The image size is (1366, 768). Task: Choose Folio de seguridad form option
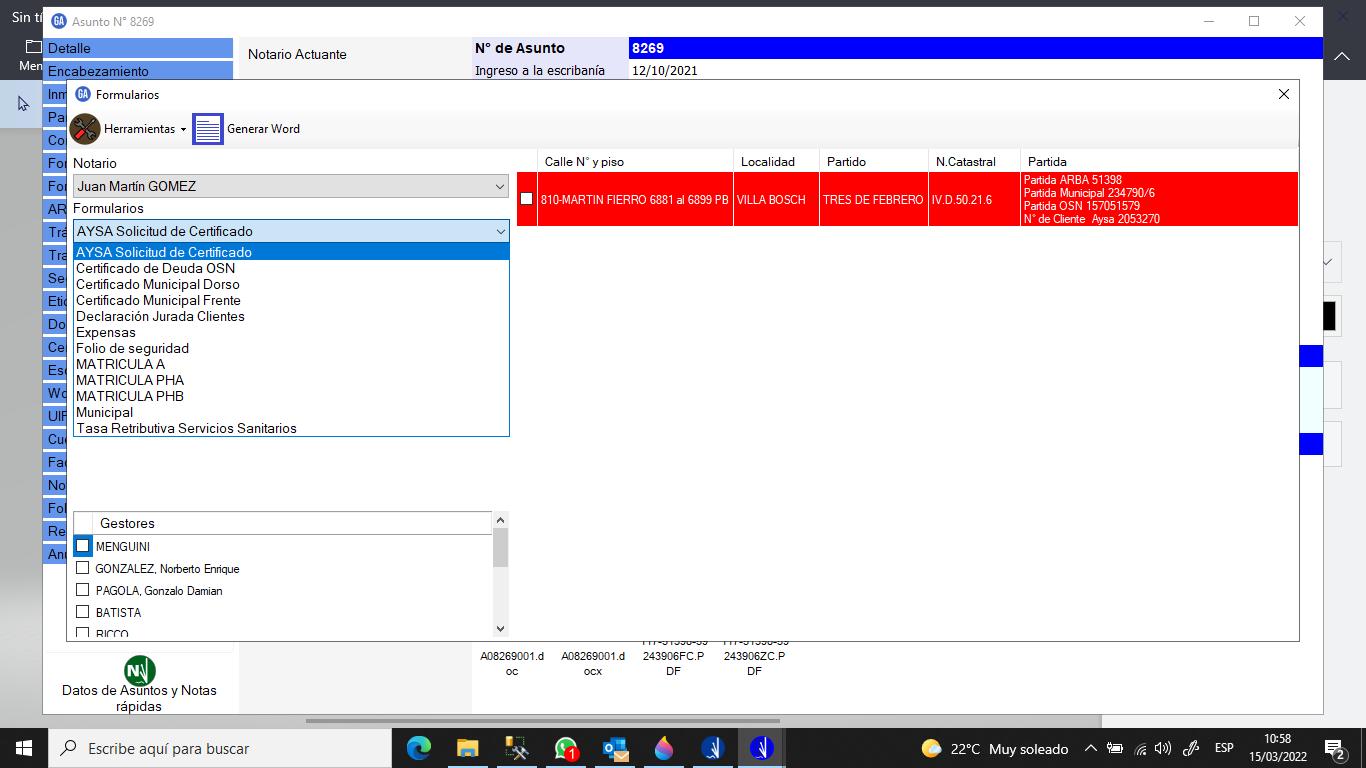(x=132, y=348)
